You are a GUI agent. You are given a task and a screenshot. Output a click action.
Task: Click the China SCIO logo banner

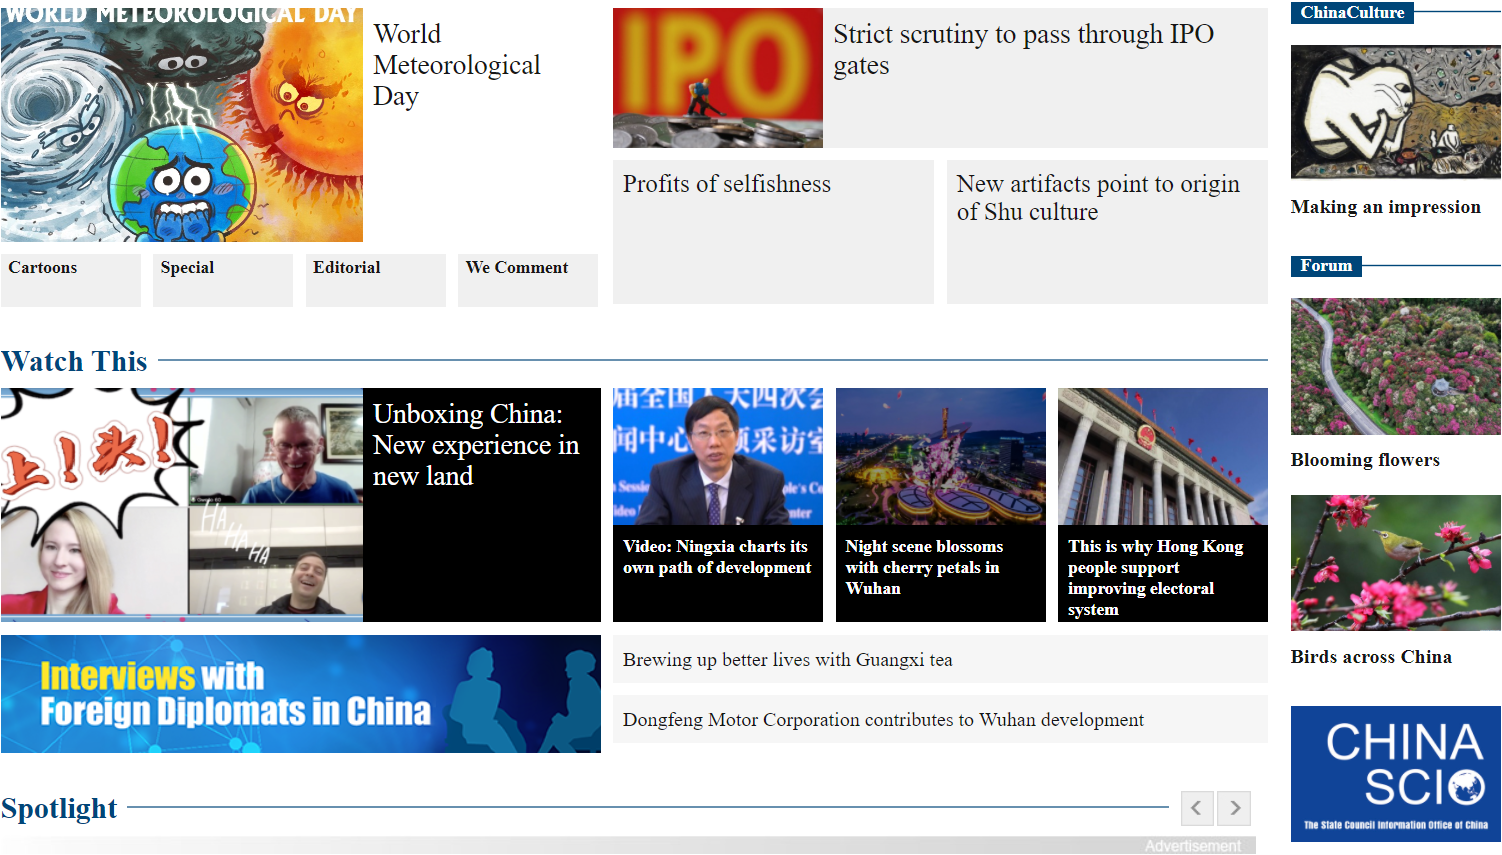click(1395, 773)
